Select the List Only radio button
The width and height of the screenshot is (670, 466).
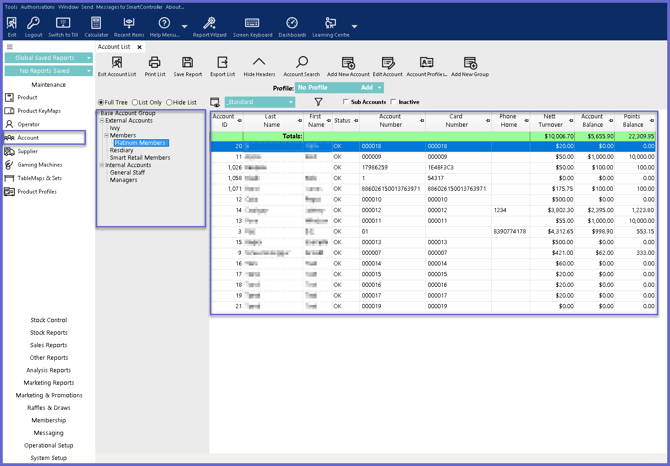(136, 102)
